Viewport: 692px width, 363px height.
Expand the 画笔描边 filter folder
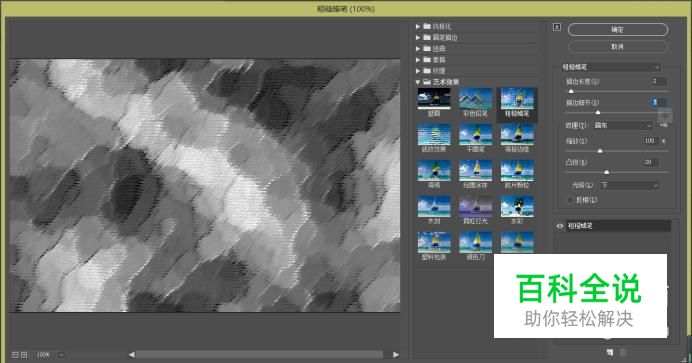417,37
